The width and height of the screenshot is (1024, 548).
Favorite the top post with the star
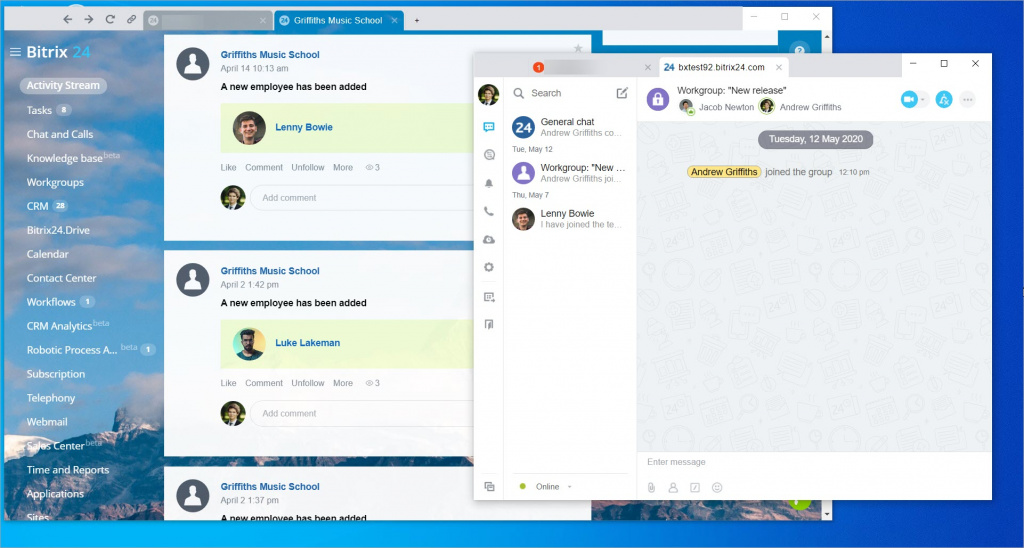click(x=578, y=48)
